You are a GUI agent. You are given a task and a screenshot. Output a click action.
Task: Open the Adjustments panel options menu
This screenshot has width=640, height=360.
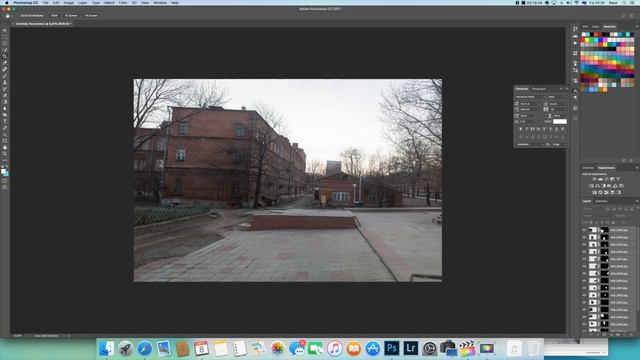(x=637, y=168)
